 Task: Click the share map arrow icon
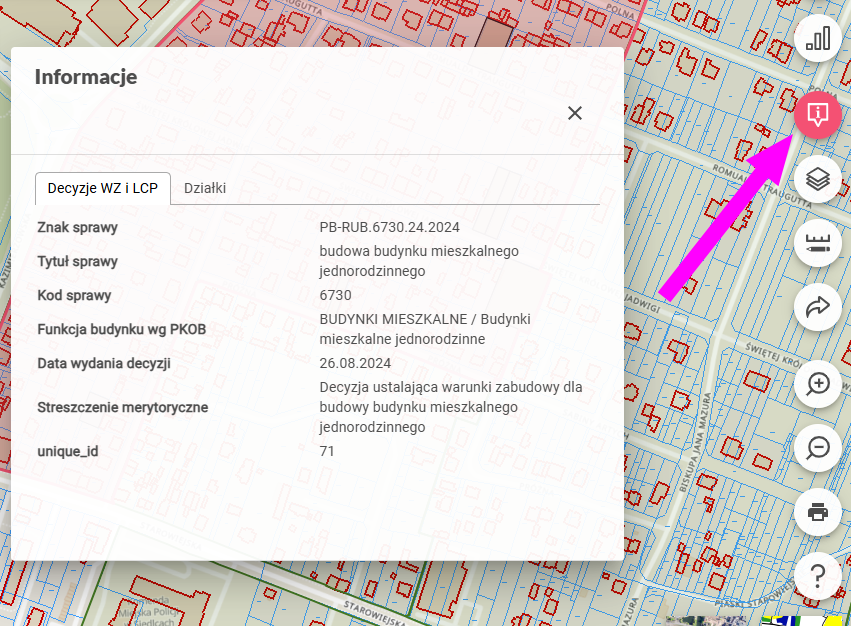tap(818, 307)
